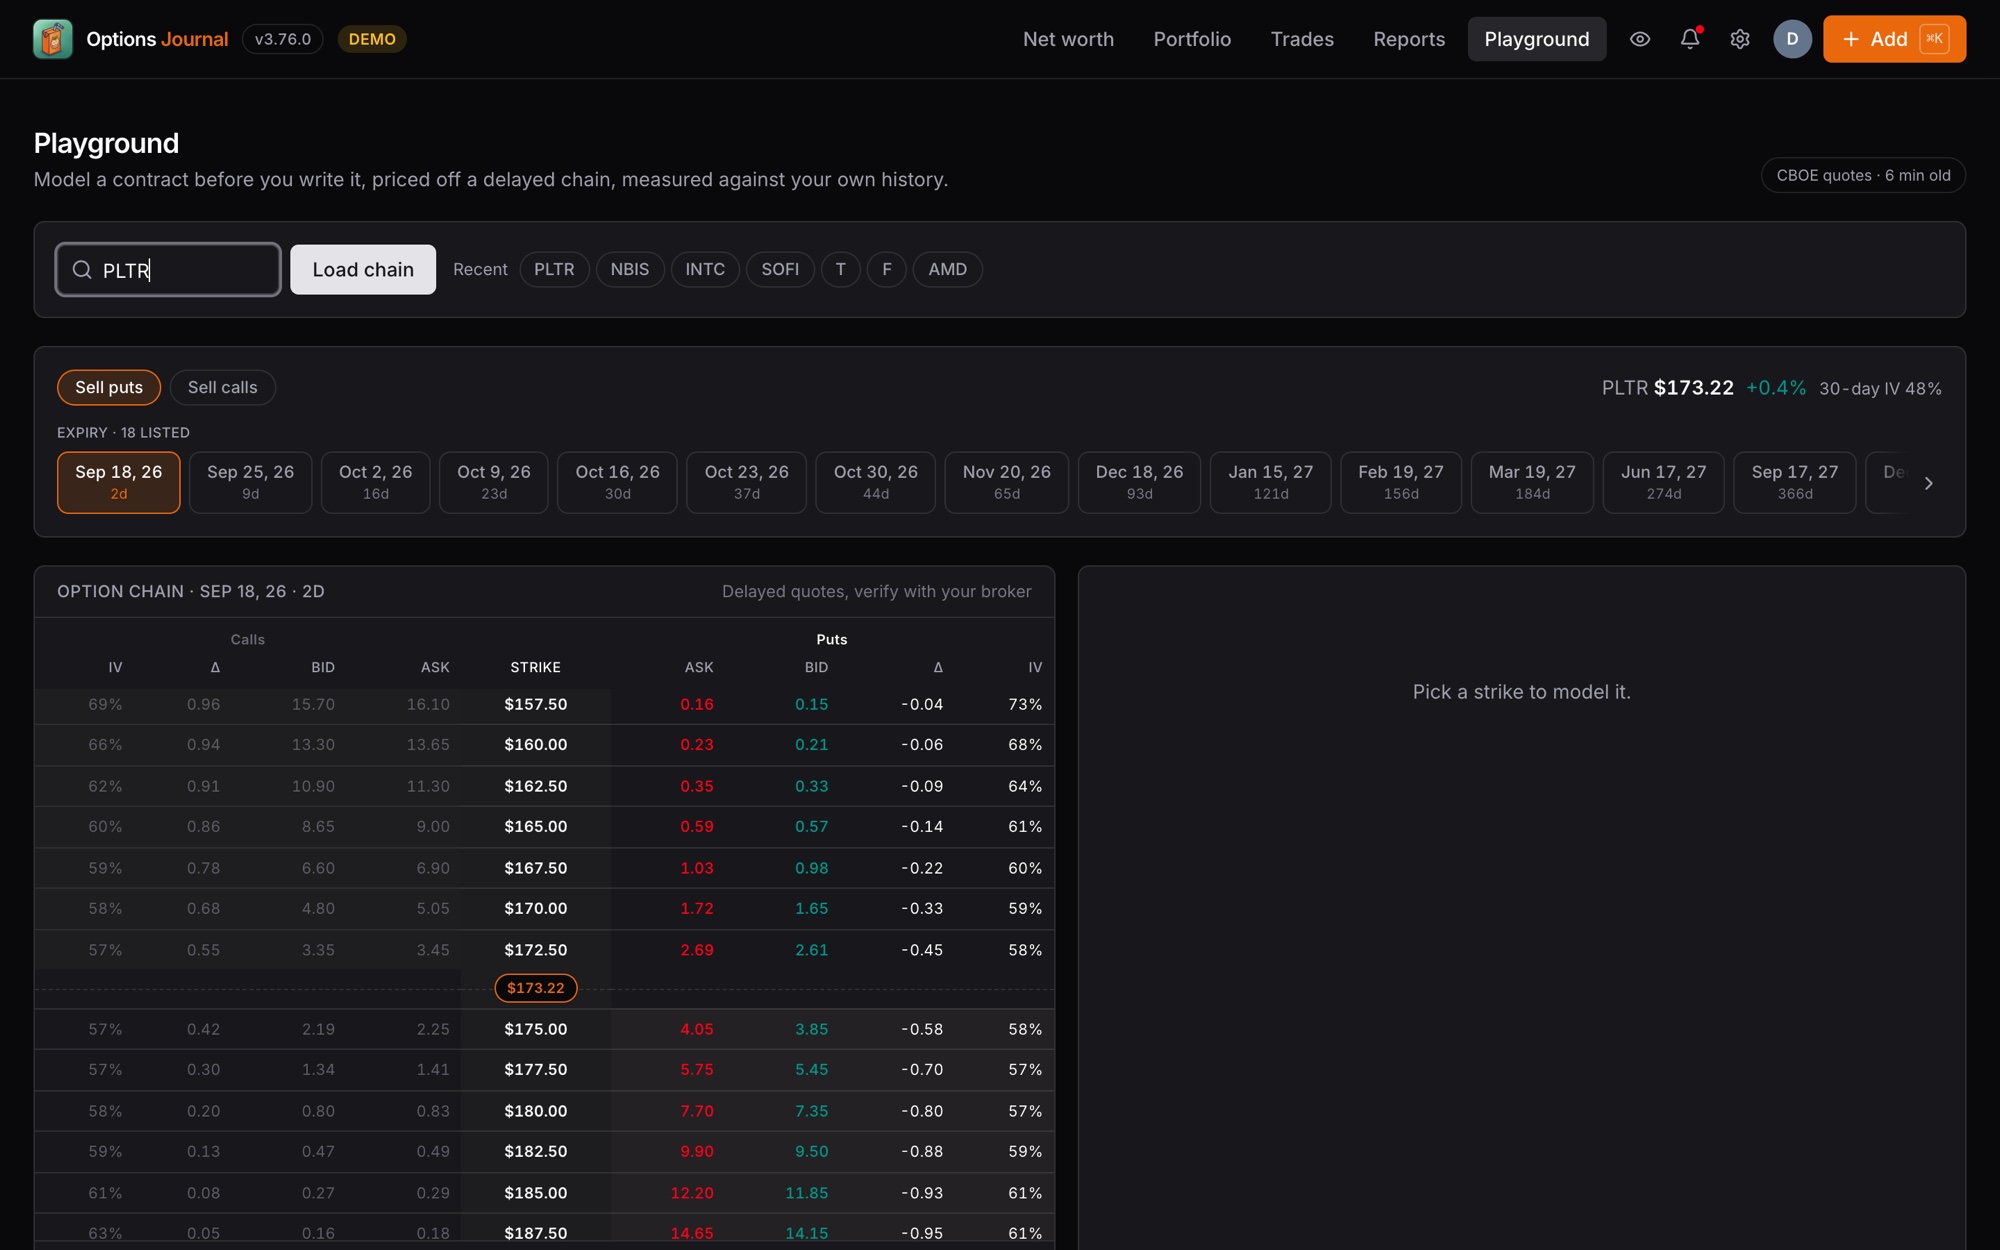Image resolution: width=2000 pixels, height=1250 pixels.
Task: Show more expiries with right chevron
Action: [1929, 483]
